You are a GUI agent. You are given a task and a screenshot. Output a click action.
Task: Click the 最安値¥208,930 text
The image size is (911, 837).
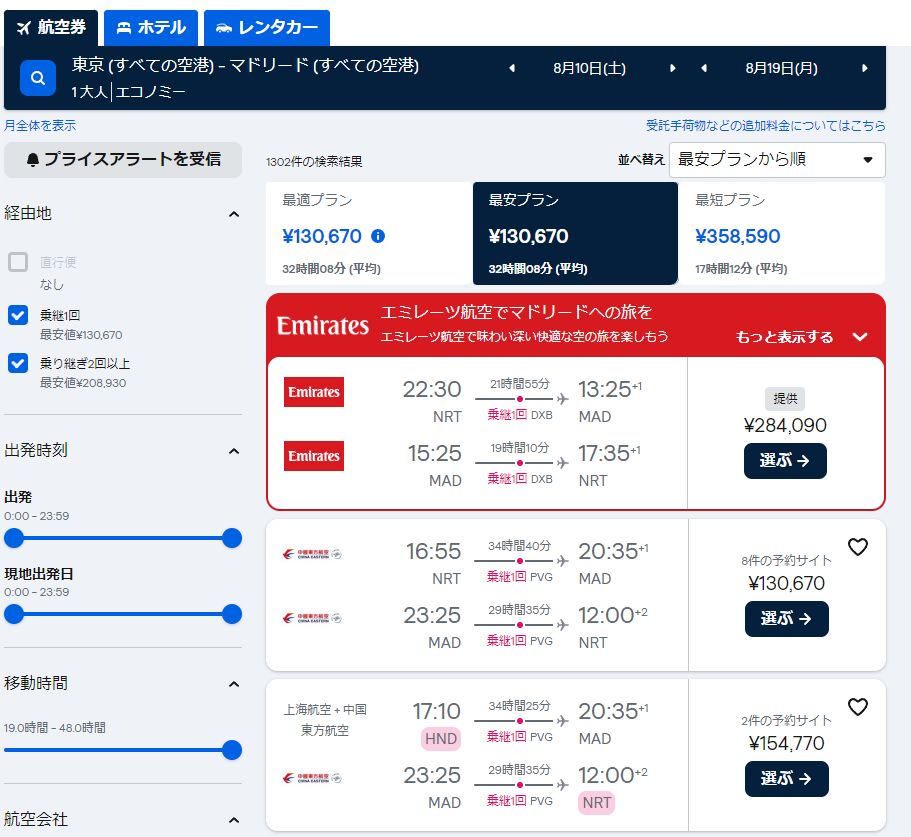tap(83, 383)
